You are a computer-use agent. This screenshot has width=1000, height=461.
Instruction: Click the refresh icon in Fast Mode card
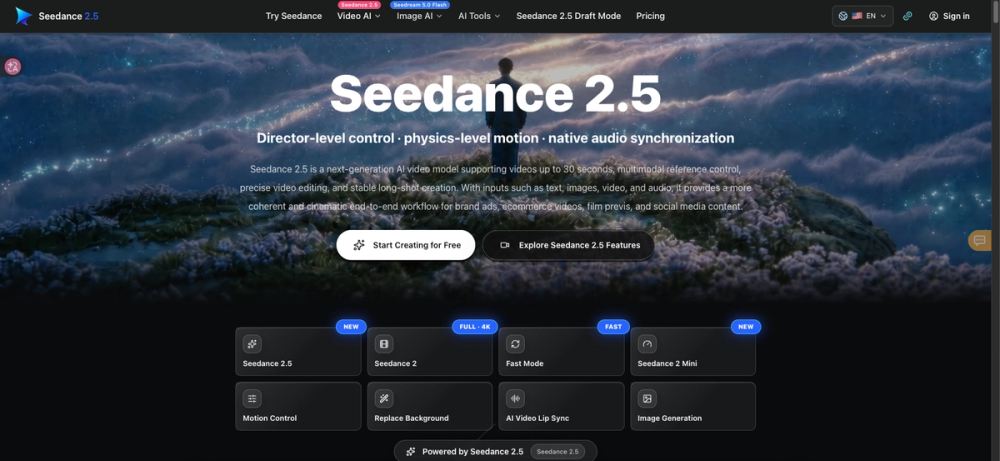[x=515, y=344]
